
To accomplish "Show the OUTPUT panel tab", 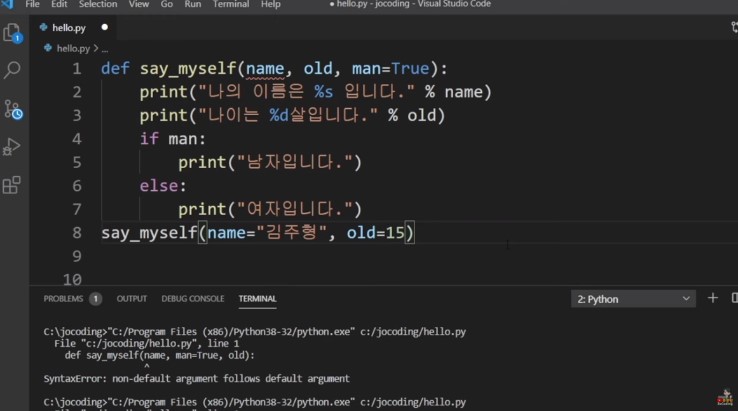I will (x=132, y=299).
